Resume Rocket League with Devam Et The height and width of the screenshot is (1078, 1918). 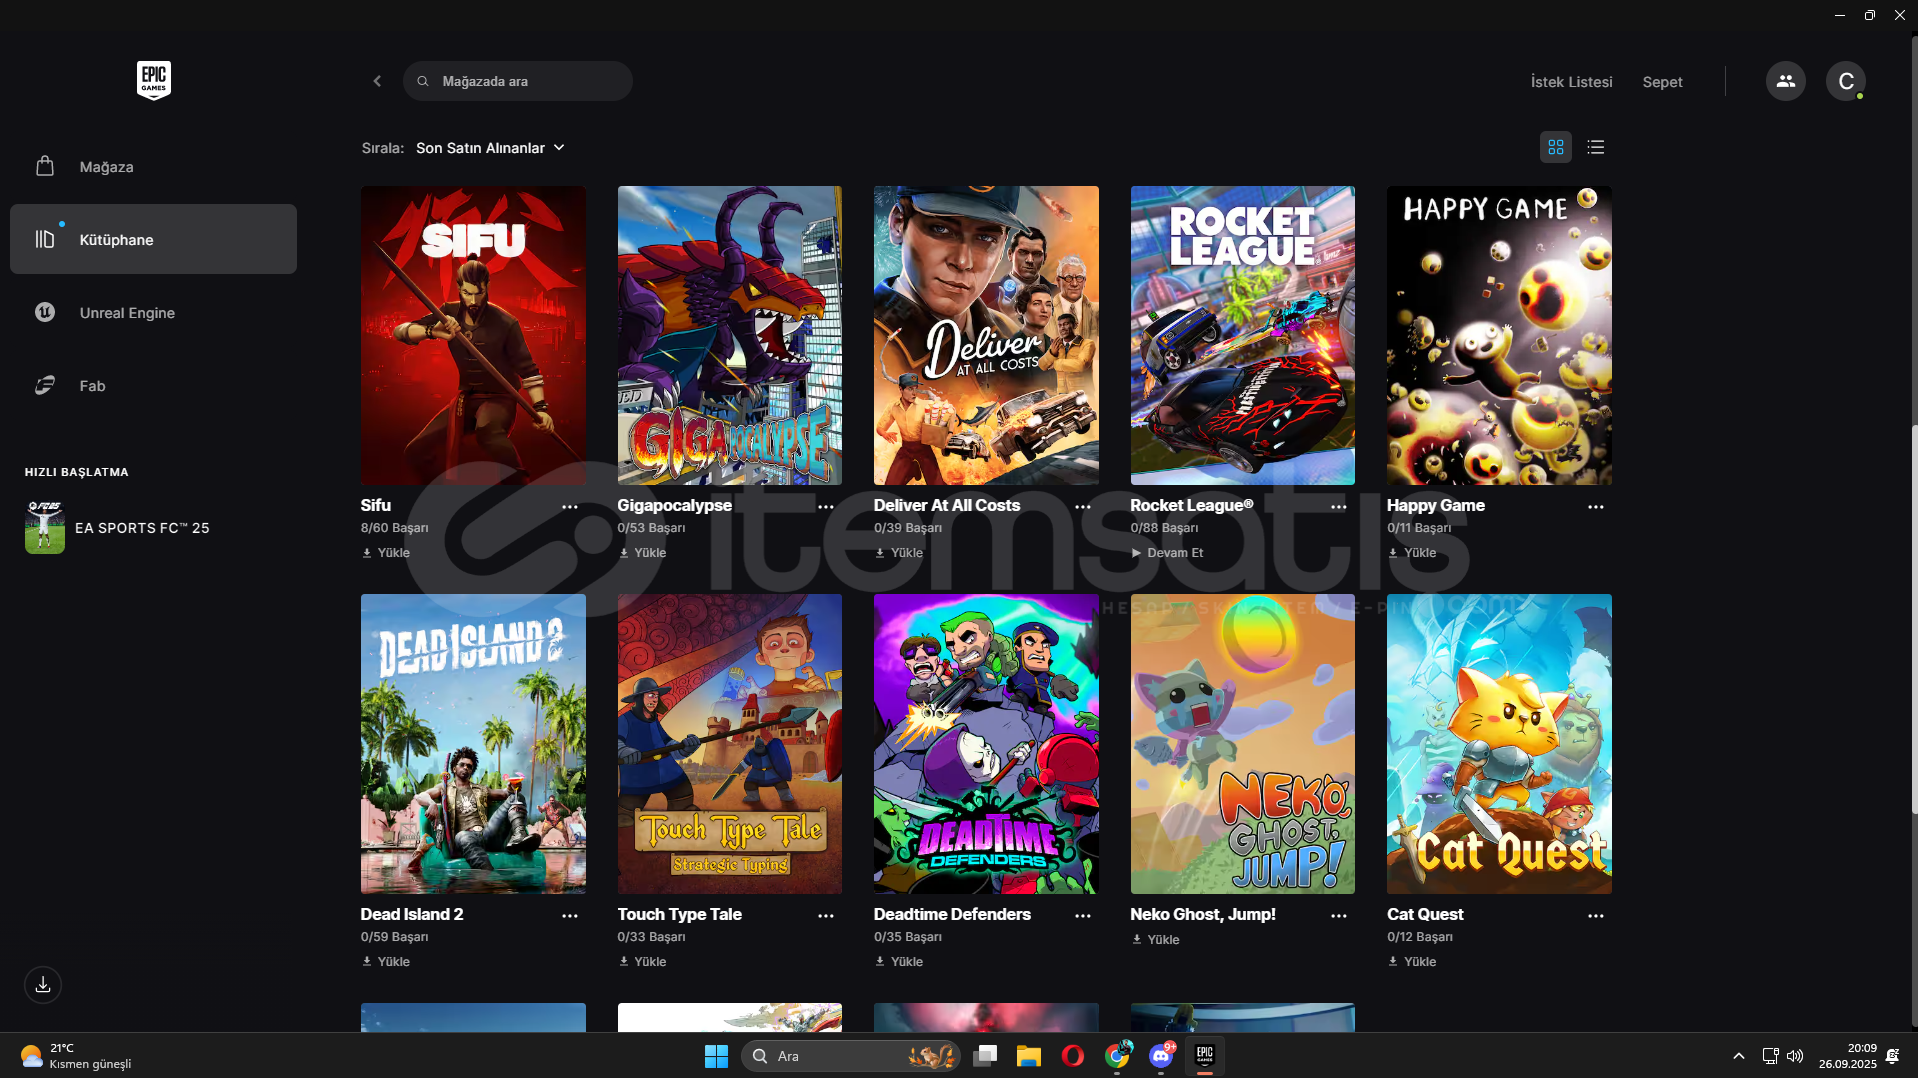pyautogui.click(x=1167, y=553)
